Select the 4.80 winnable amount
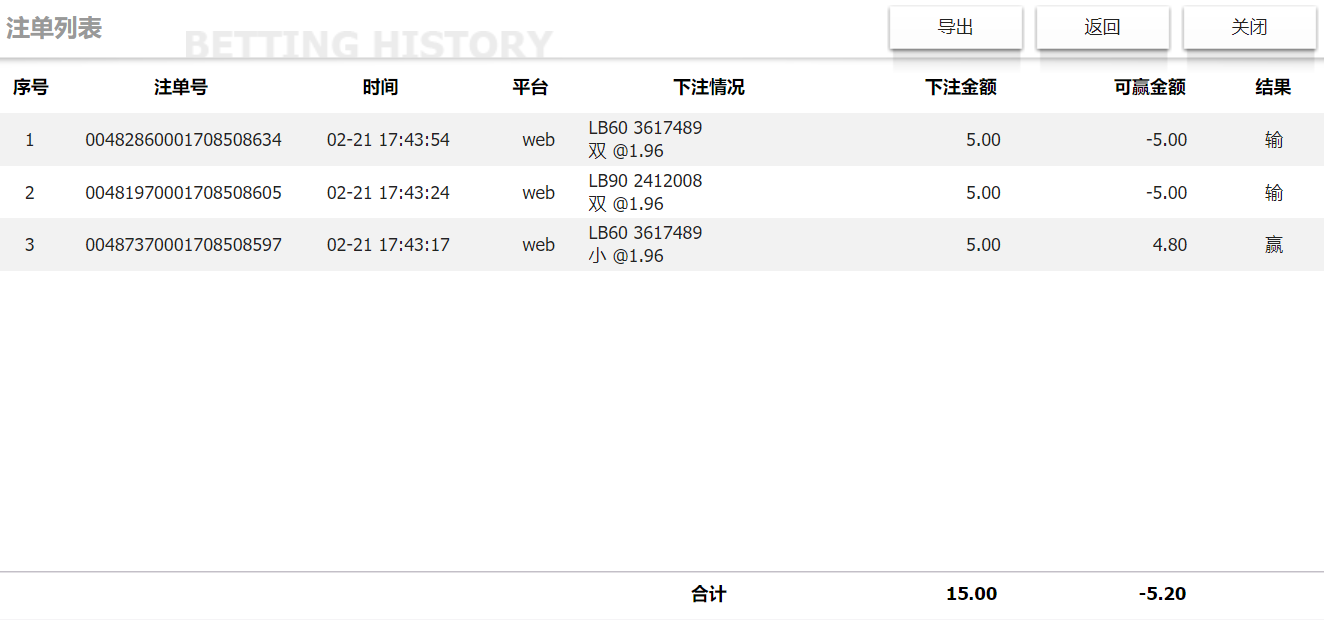Screen dimensions: 1324x620 tap(1170, 245)
